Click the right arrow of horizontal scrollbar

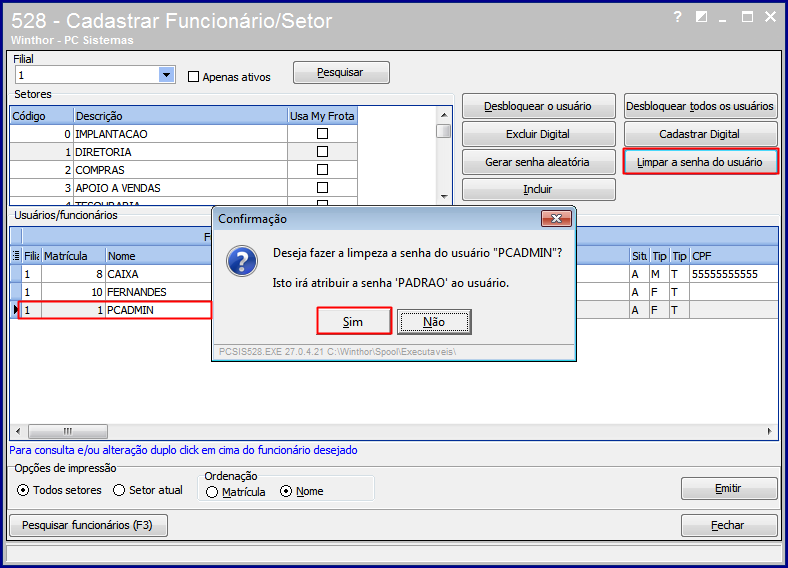[769, 431]
